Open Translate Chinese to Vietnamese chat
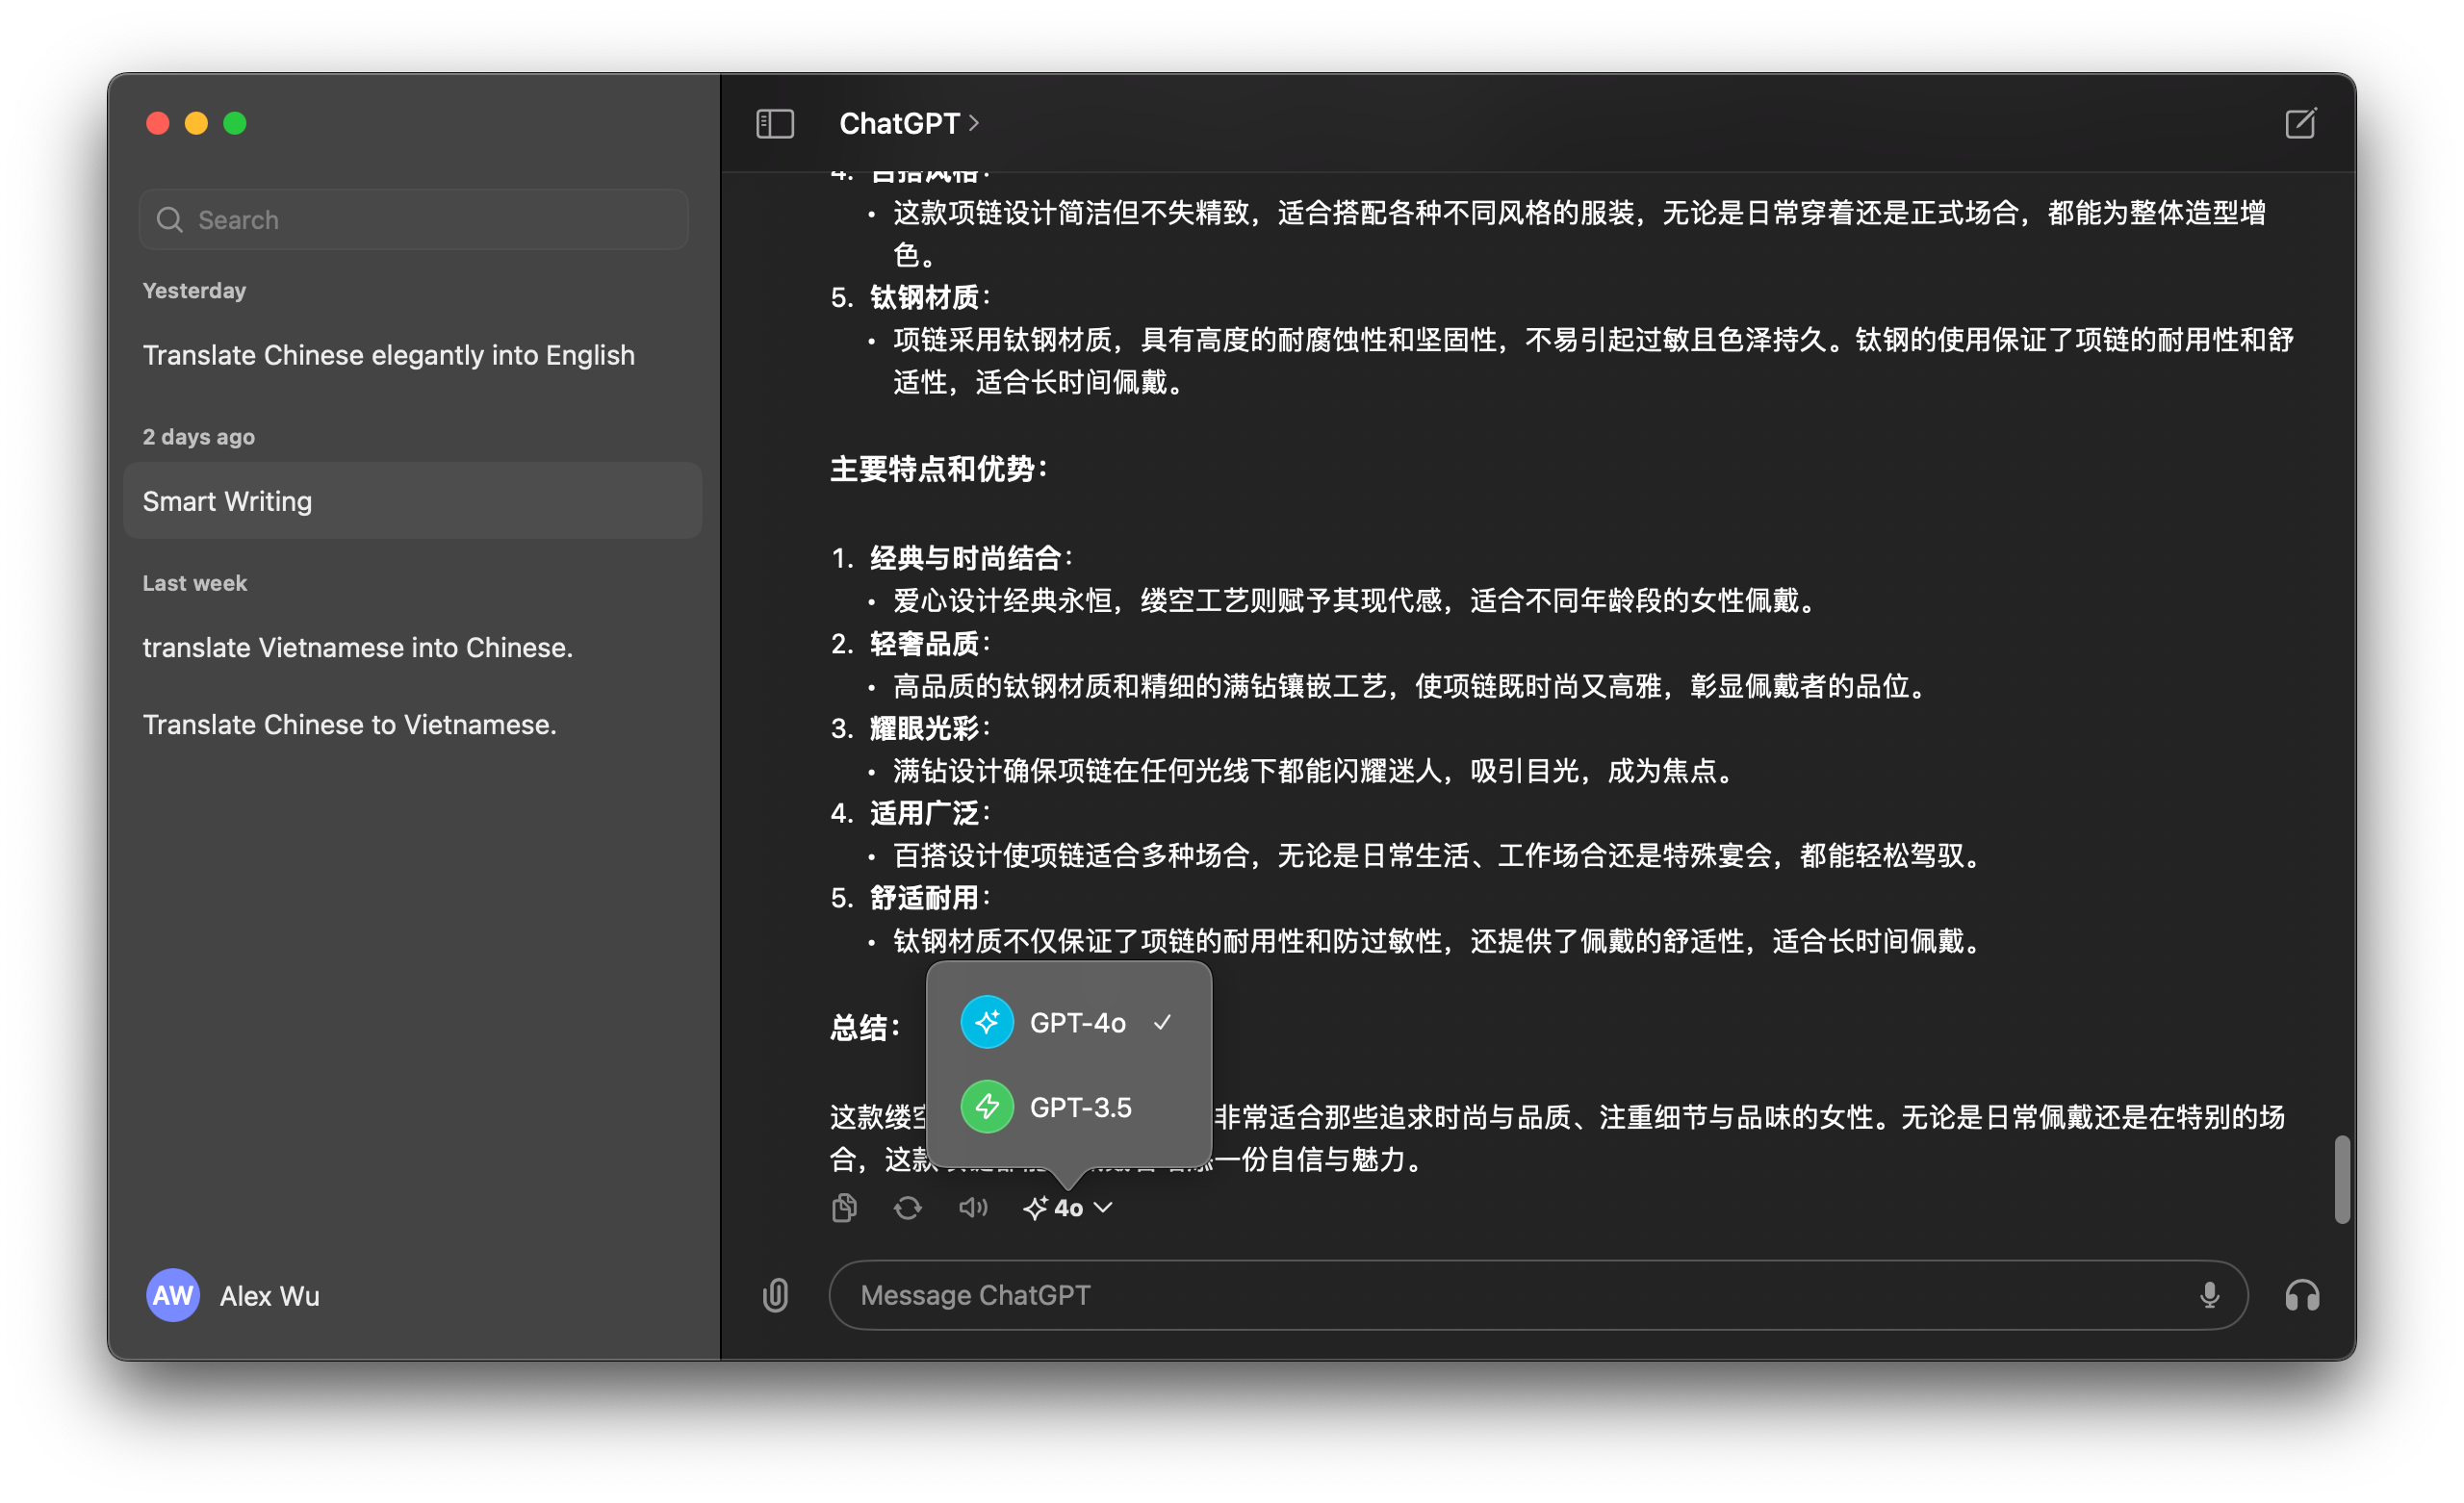Screen dimensions: 2464x1503 [x=349, y=724]
